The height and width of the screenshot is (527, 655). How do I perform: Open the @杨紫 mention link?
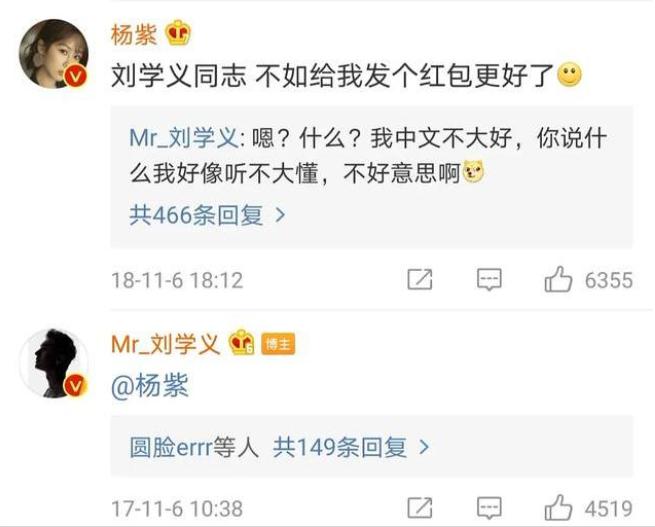click(150, 385)
